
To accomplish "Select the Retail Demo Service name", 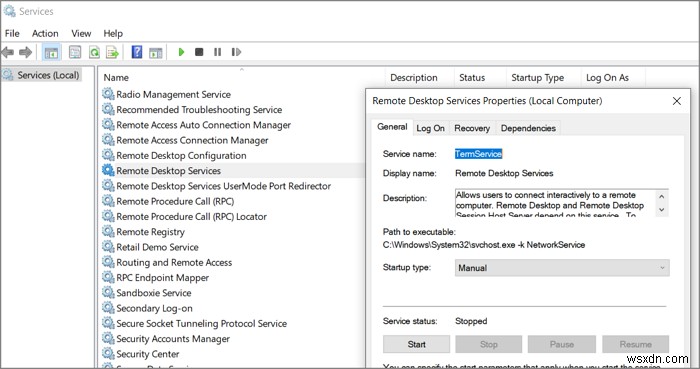I will click(157, 247).
